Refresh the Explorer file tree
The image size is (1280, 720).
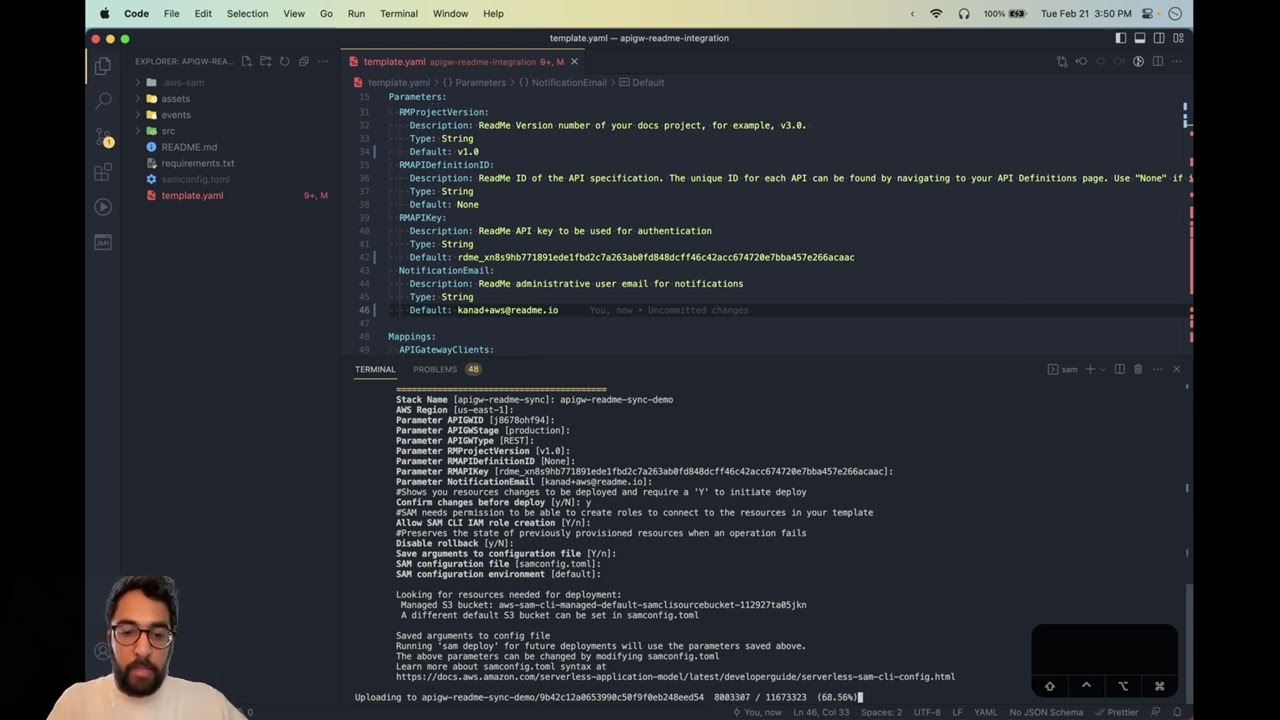pos(284,61)
